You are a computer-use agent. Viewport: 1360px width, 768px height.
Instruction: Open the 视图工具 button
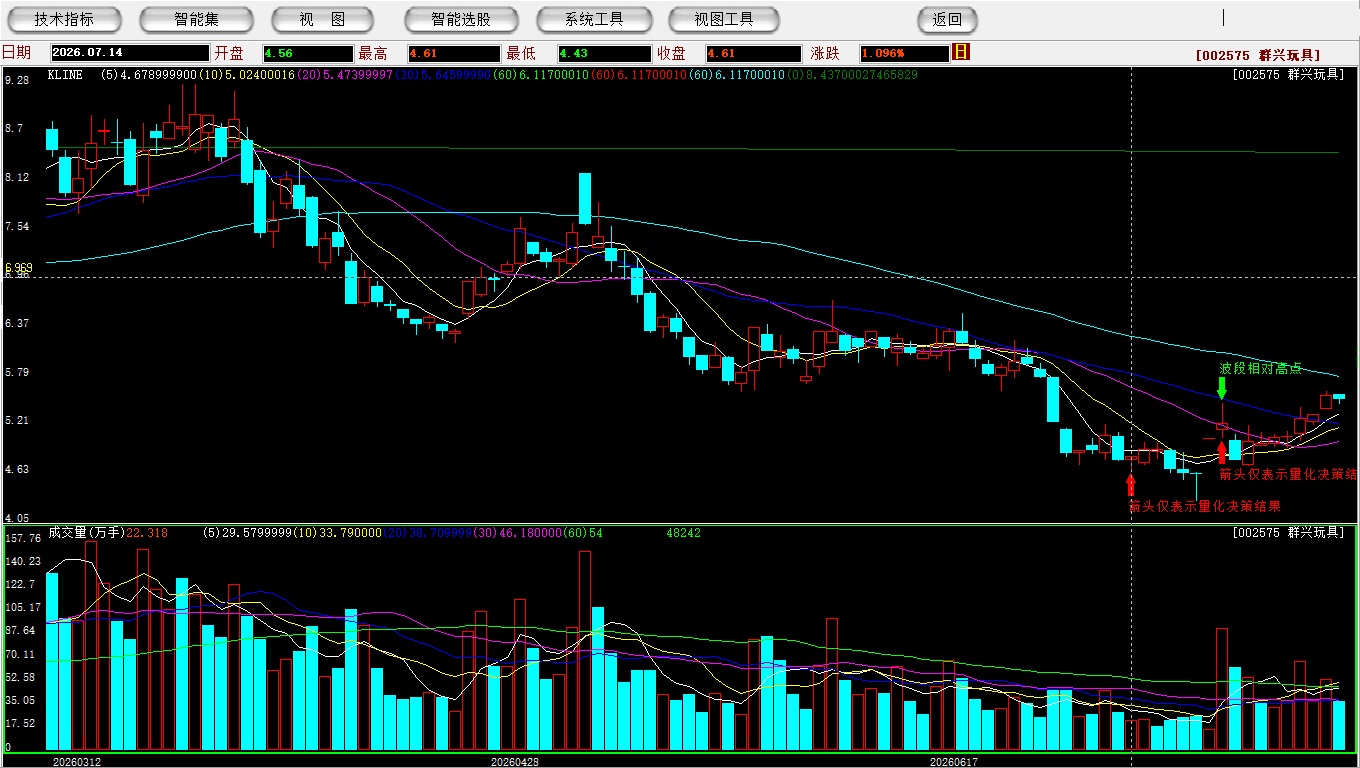click(724, 19)
